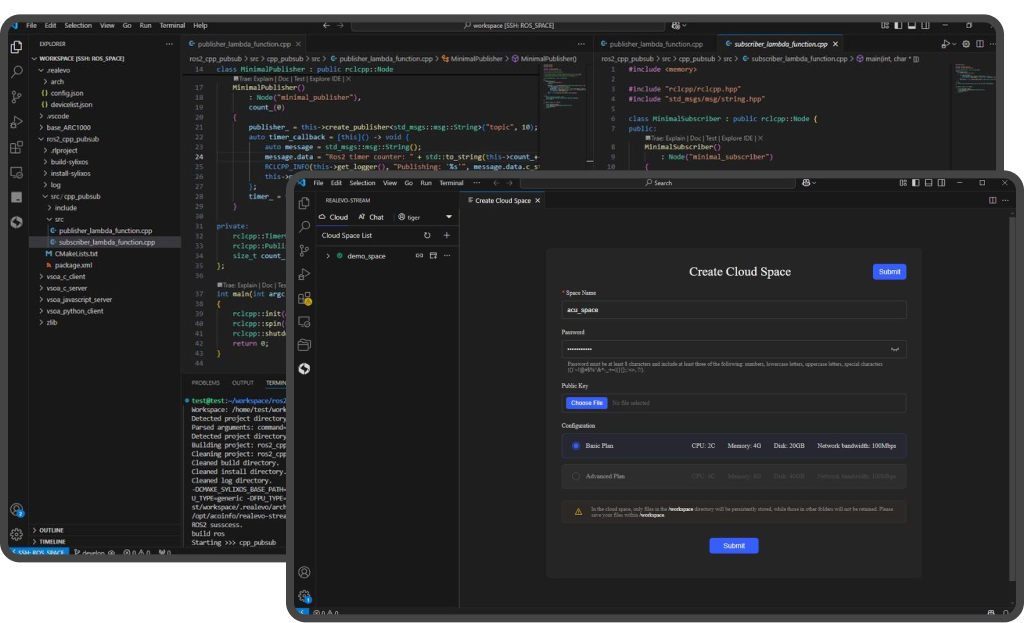Open the Help menu in back window
1024x623 pixels.
[x=200, y=25]
